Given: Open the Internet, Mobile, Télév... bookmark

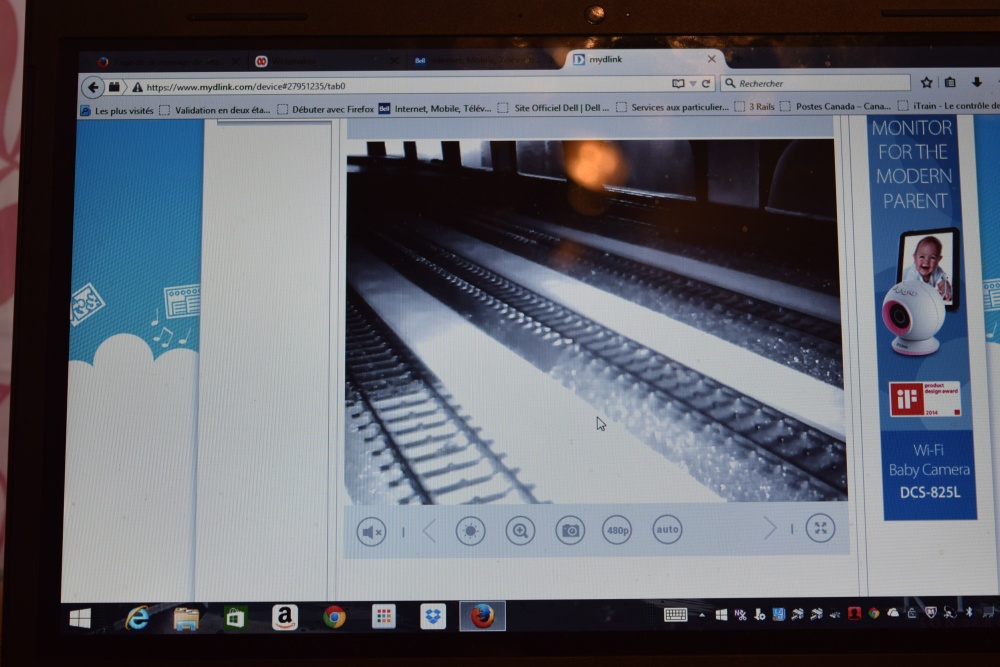Looking at the screenshot, I should click(436, 108).
